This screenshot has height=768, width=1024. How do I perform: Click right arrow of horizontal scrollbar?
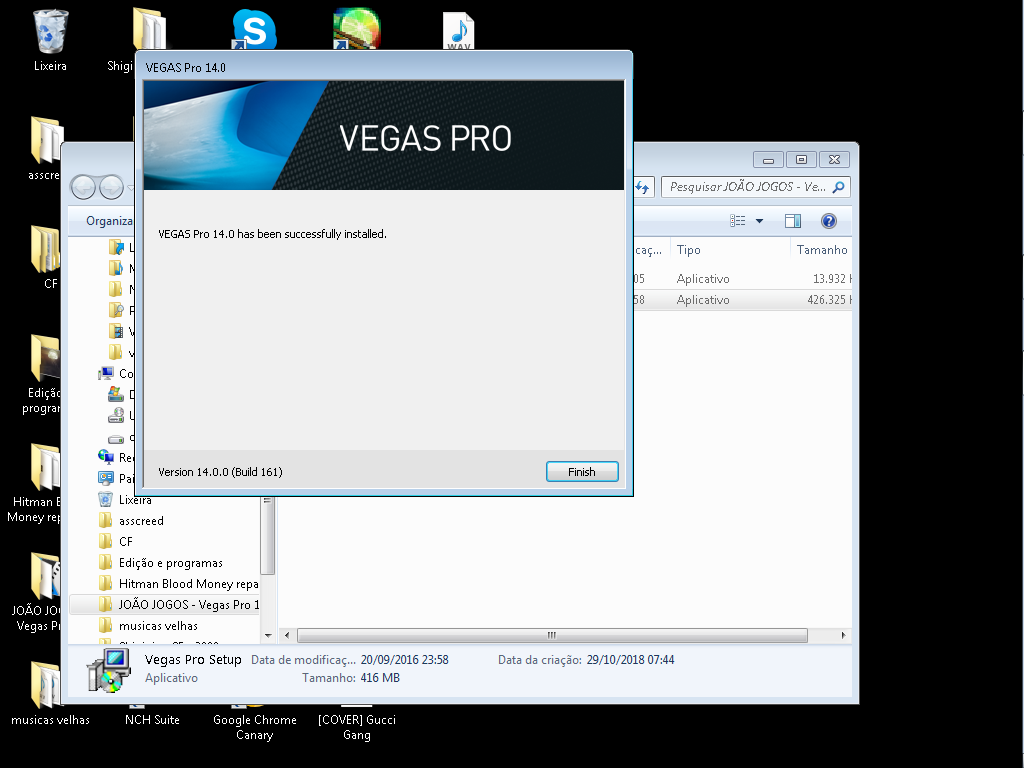pos(843,635)
